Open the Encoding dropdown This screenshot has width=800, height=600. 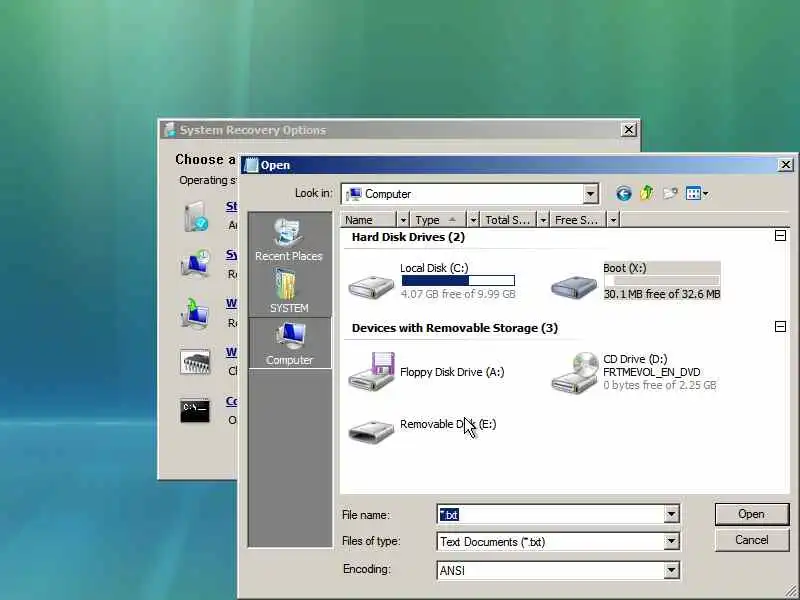click(x=671, y=570)
